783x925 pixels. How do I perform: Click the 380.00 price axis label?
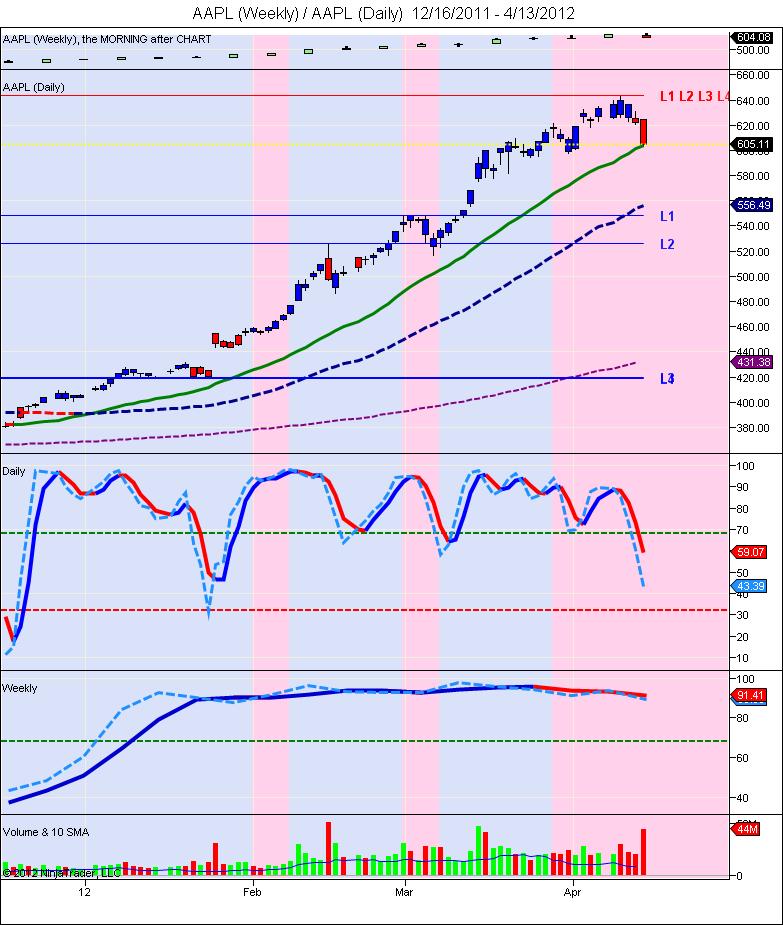click(x=753, y=428)
